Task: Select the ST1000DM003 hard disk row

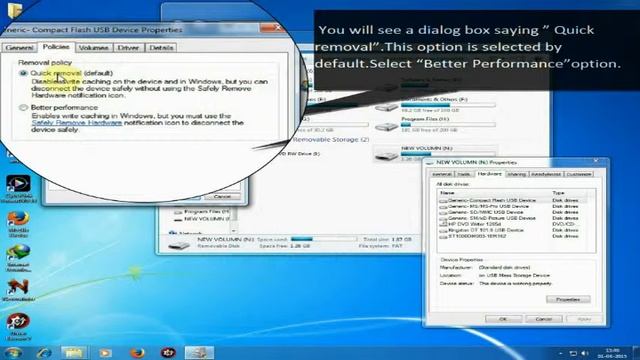Action: pyautogui.click(x=512, y=236)
